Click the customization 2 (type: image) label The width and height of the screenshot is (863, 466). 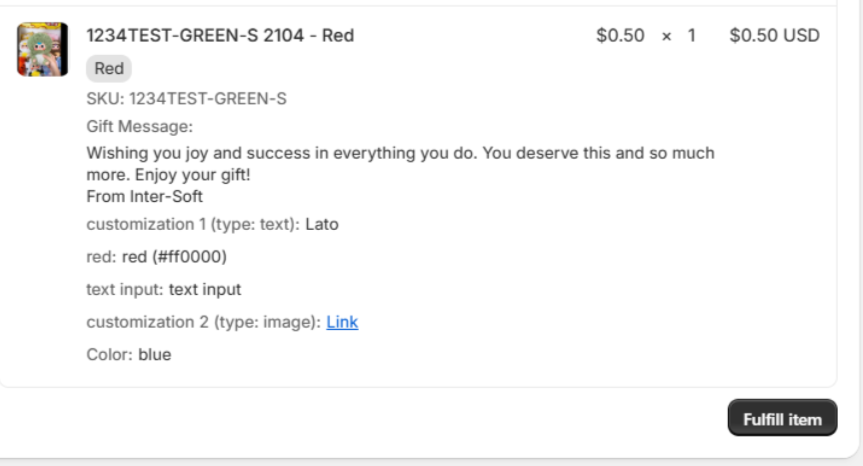[203, 322]
